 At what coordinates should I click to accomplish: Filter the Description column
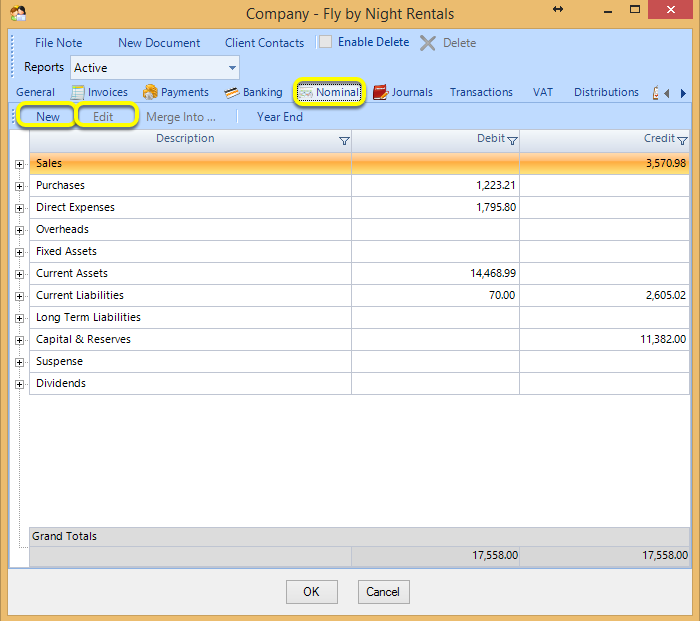click(344, 141)
